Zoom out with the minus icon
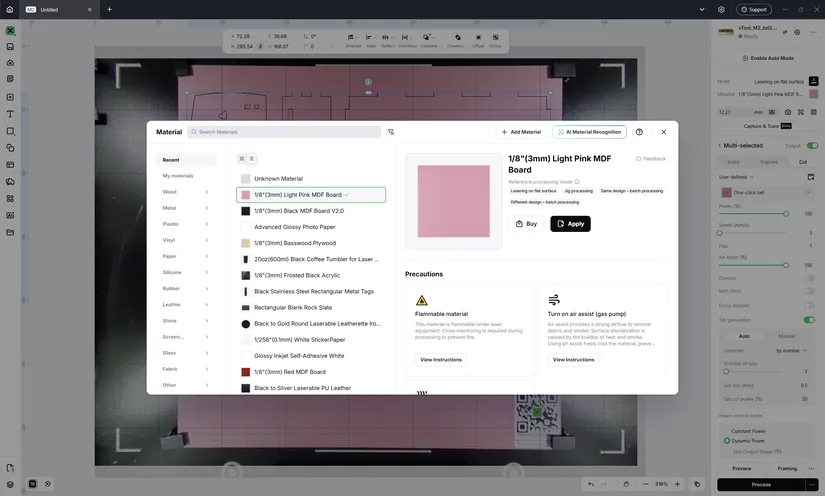The height and width of the screenshot is (496, 825). [646, 484]
